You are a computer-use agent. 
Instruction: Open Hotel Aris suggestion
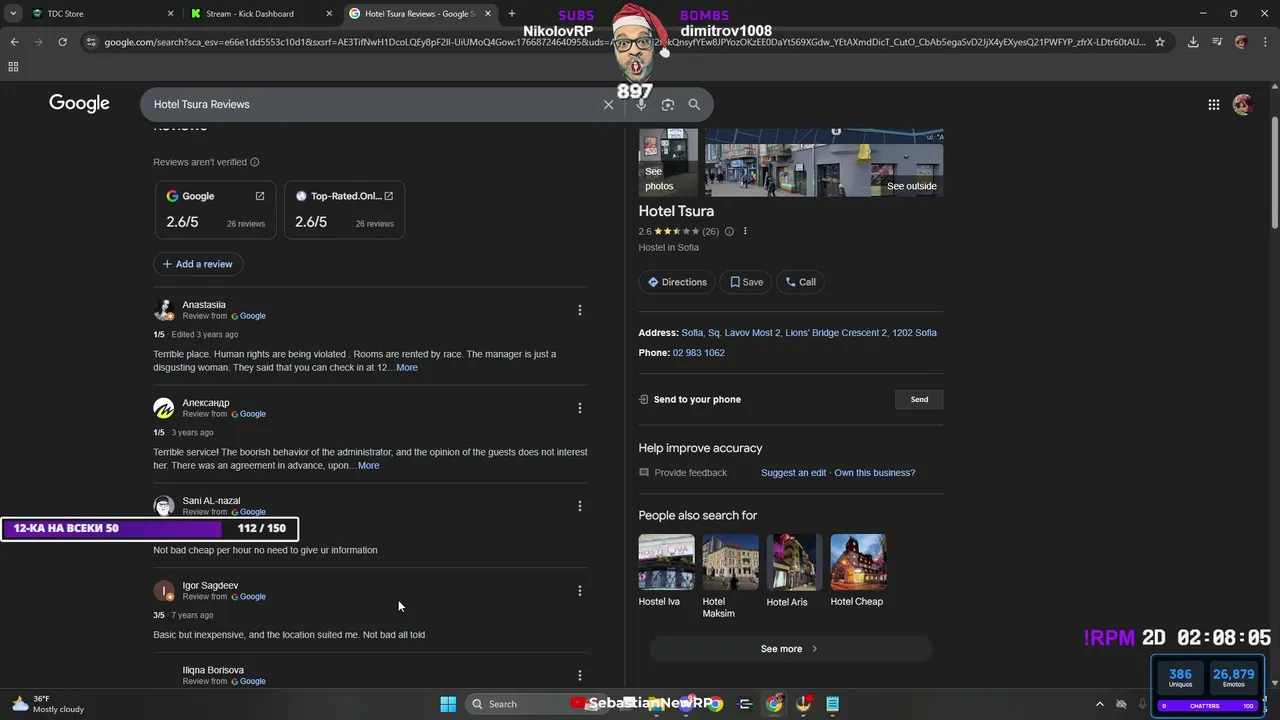click(x=794, y=570)
